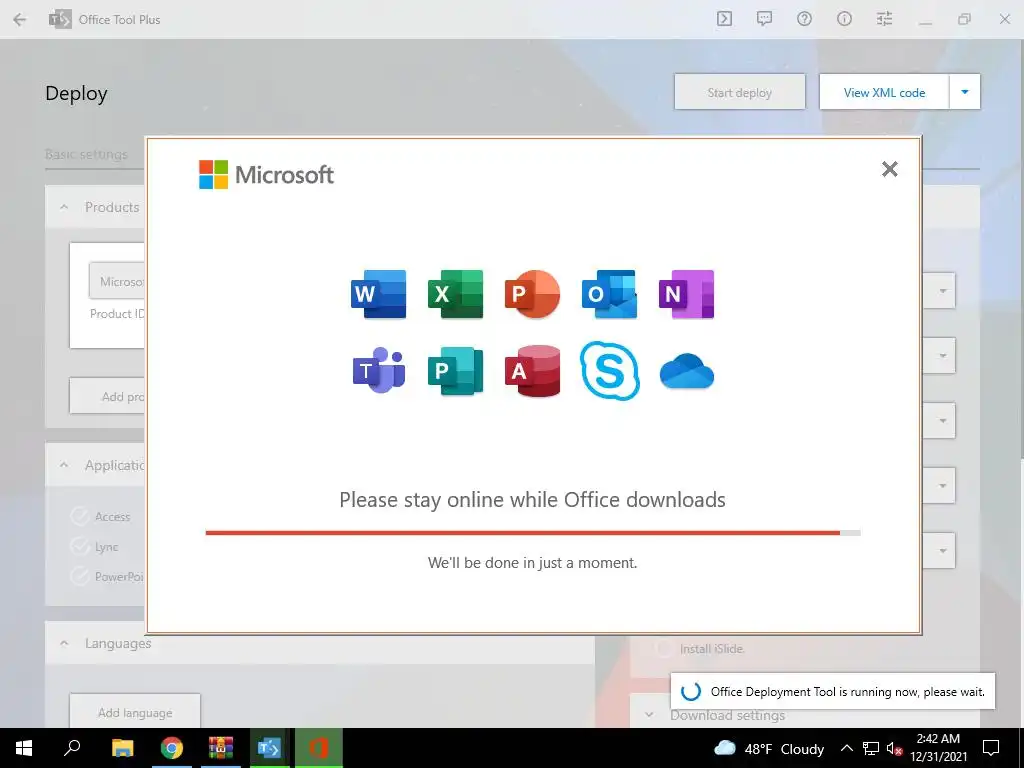This screenshot has height=768, width=1024.
Task: Toggle the Lync application checkbox
Action: coord(80,546)
